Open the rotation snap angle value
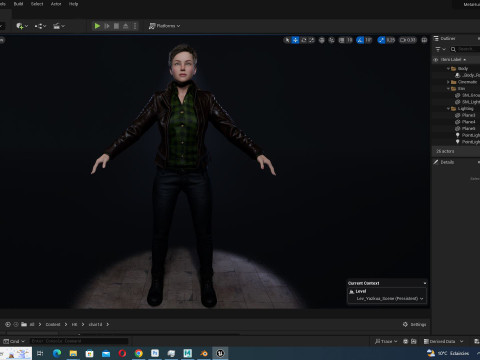This screenshot has width=480, height=360. coord(368,40)
